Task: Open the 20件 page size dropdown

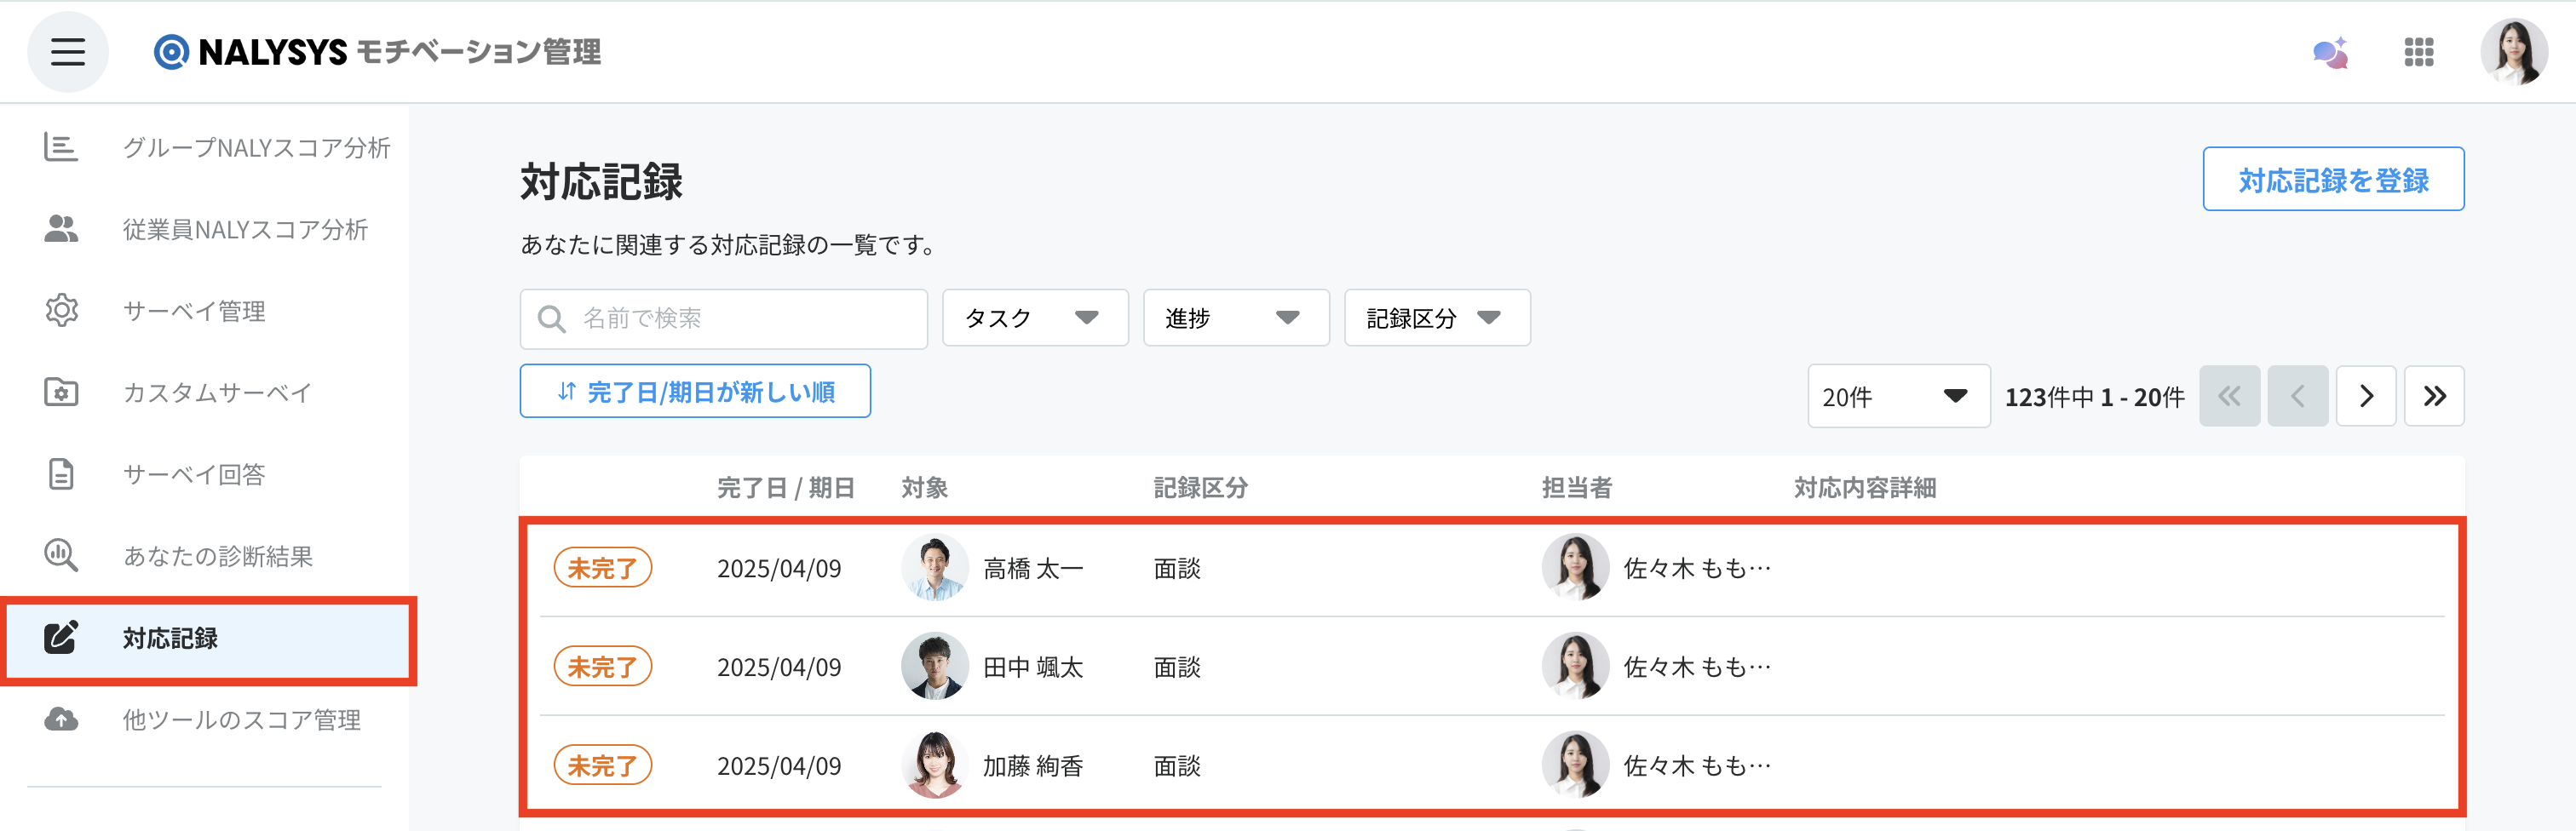Action: [x=1898, y=397]
